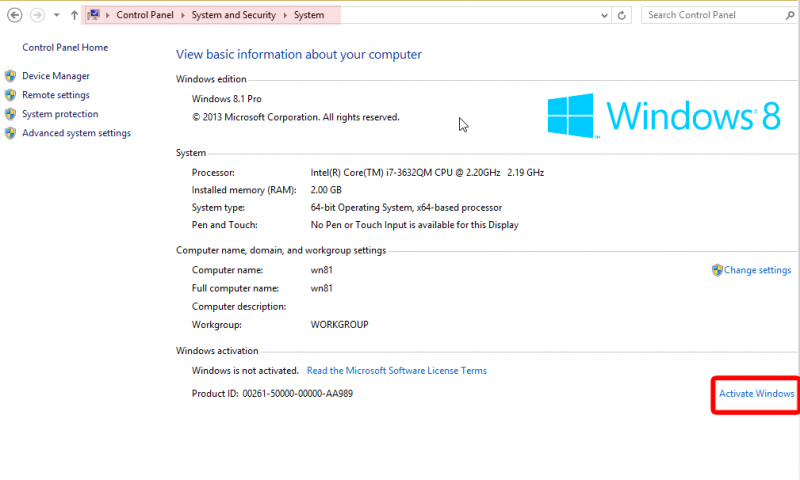Click Change settings link
Viewport: 800px width, 480px height.
(x=757, y=270)
